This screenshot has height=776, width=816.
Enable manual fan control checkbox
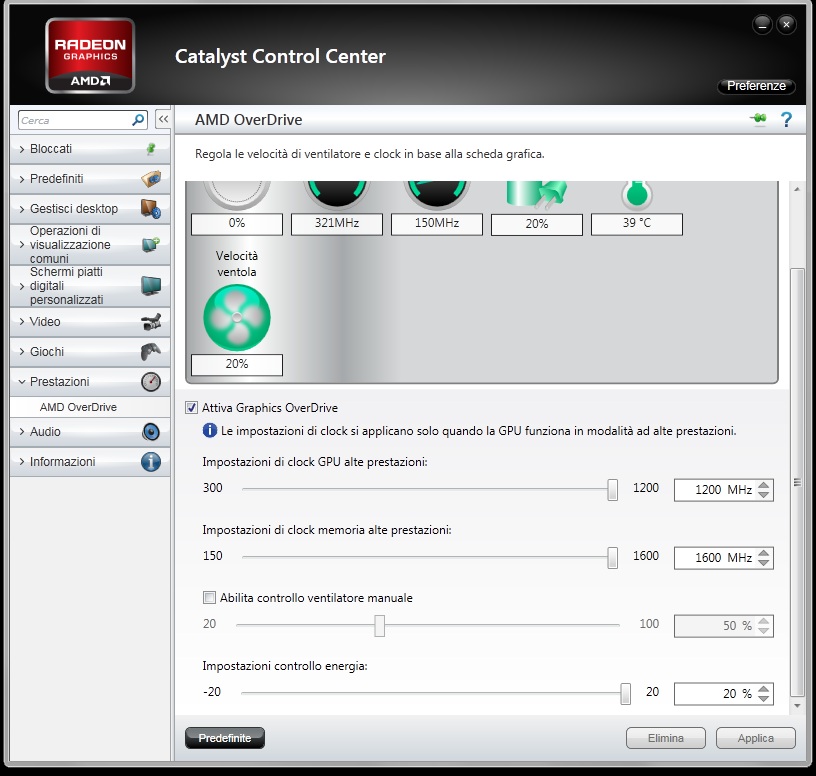pos(209,597)
